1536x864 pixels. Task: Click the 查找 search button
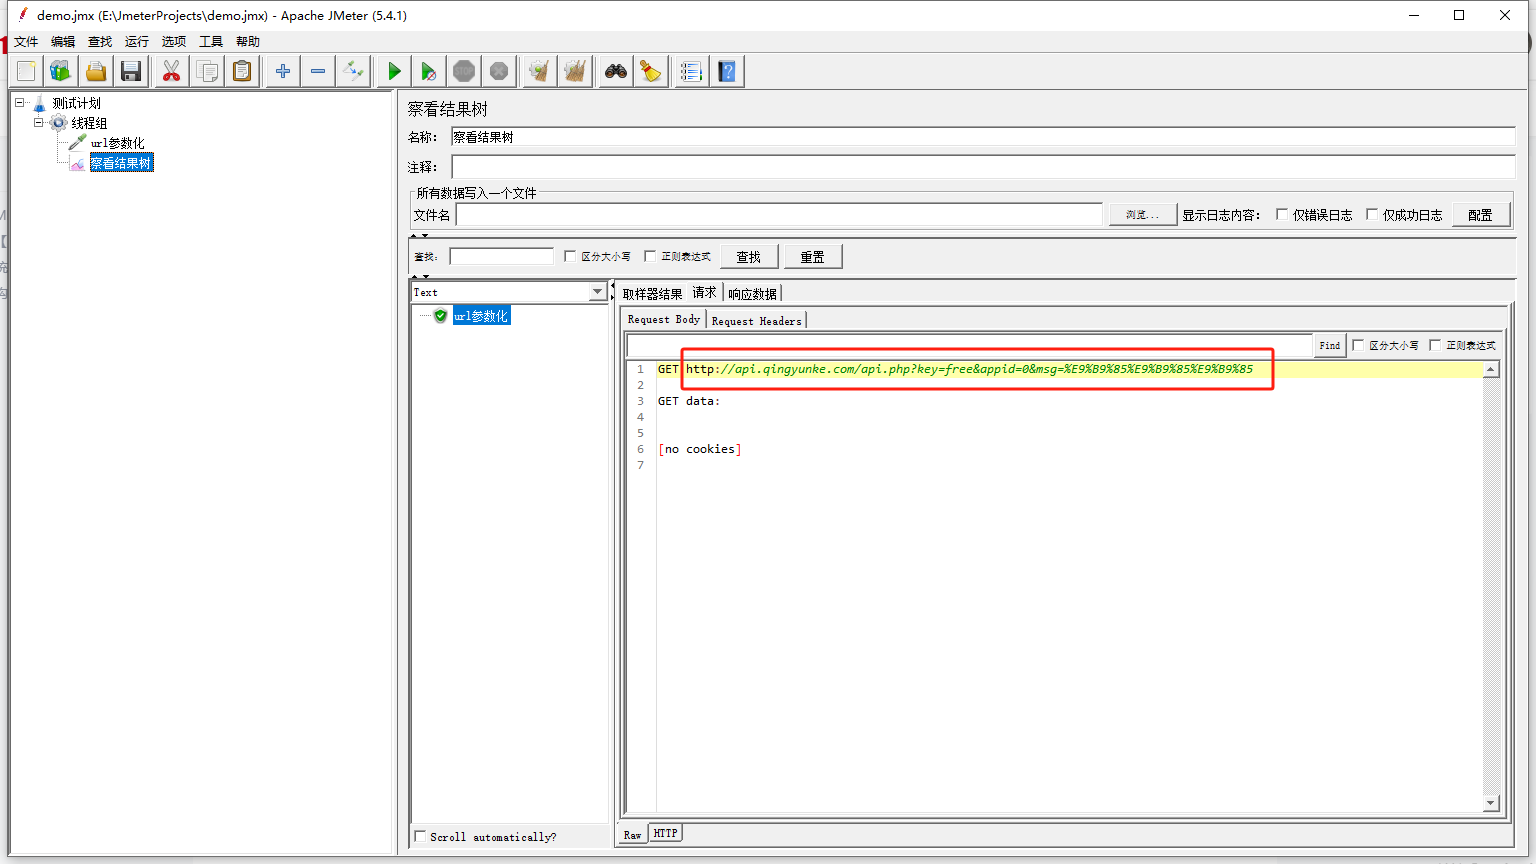click(x=749, y=257)
